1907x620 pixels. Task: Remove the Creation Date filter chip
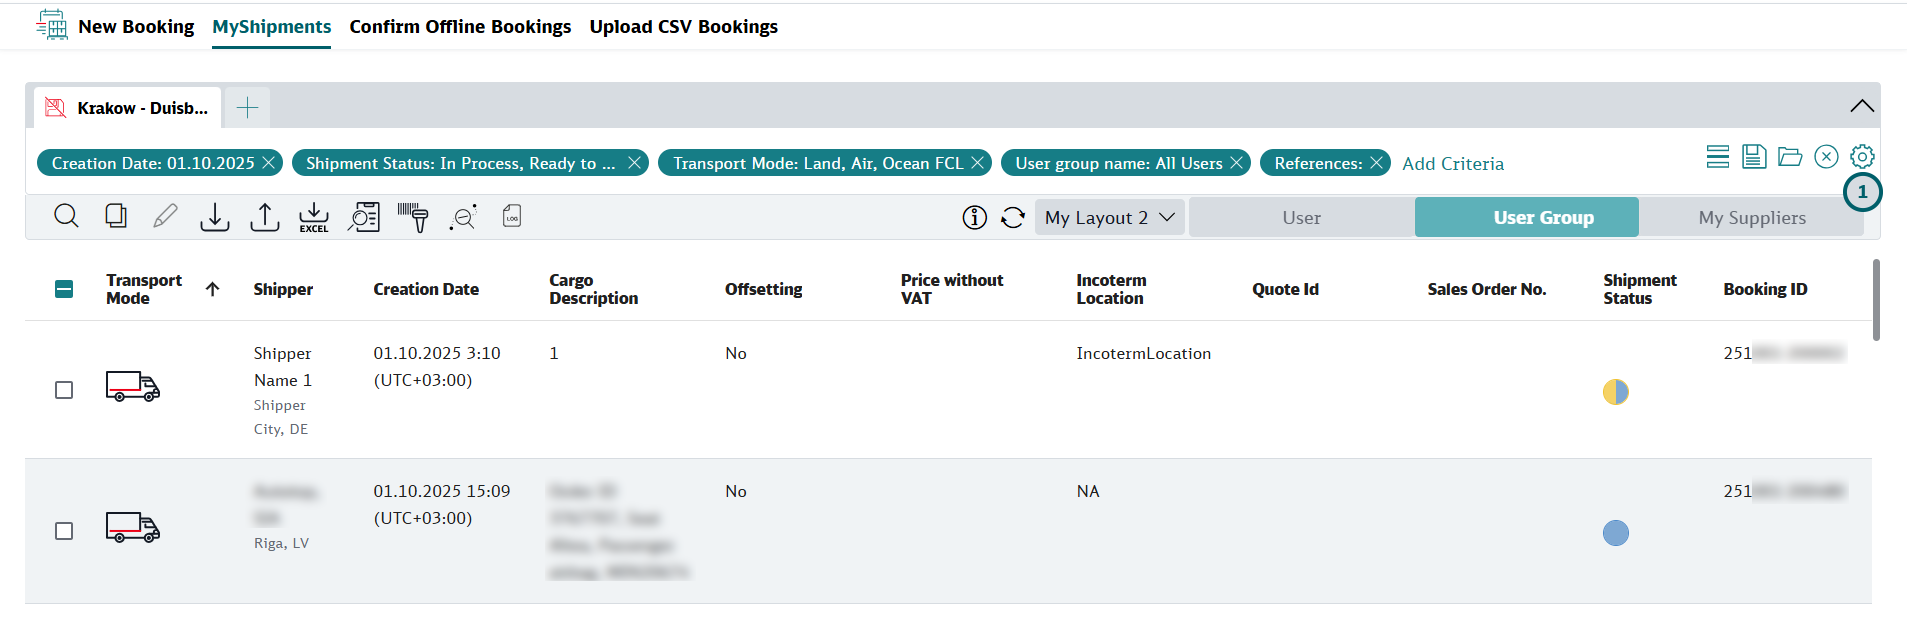(268, 163)
